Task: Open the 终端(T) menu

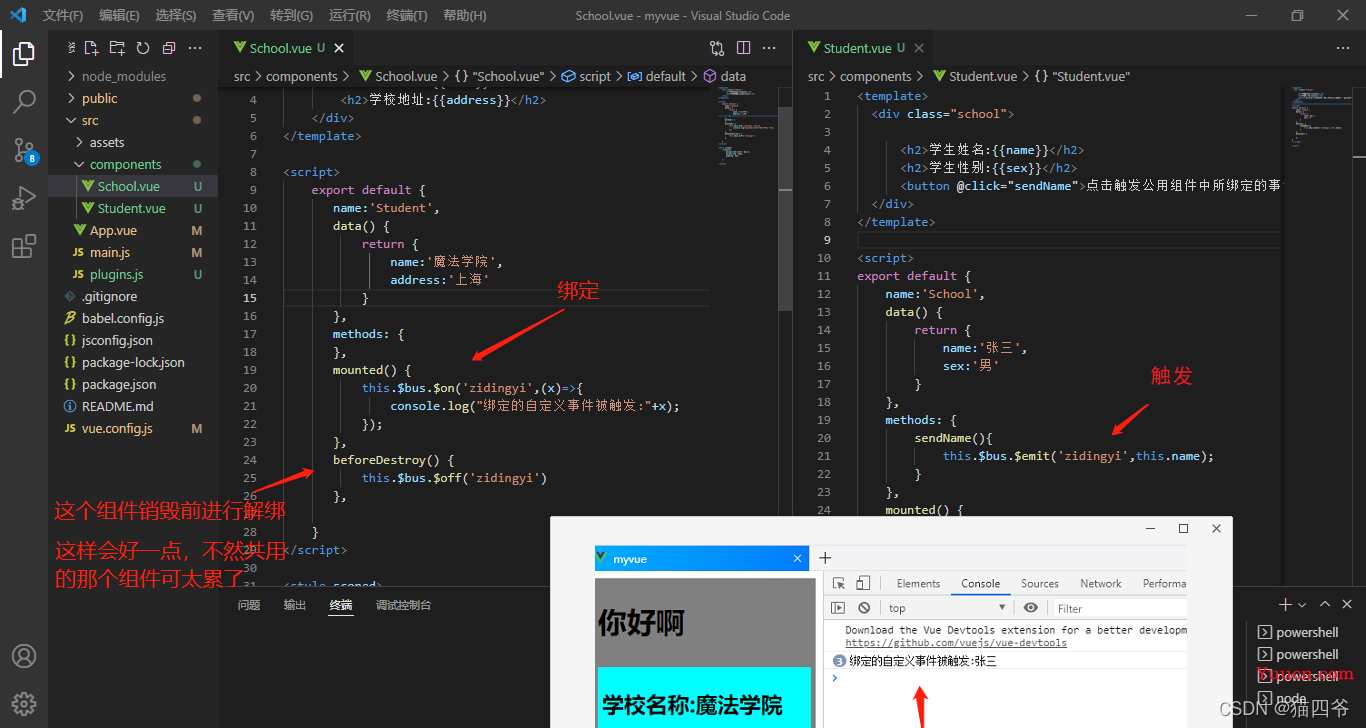Action: [407, 15]
